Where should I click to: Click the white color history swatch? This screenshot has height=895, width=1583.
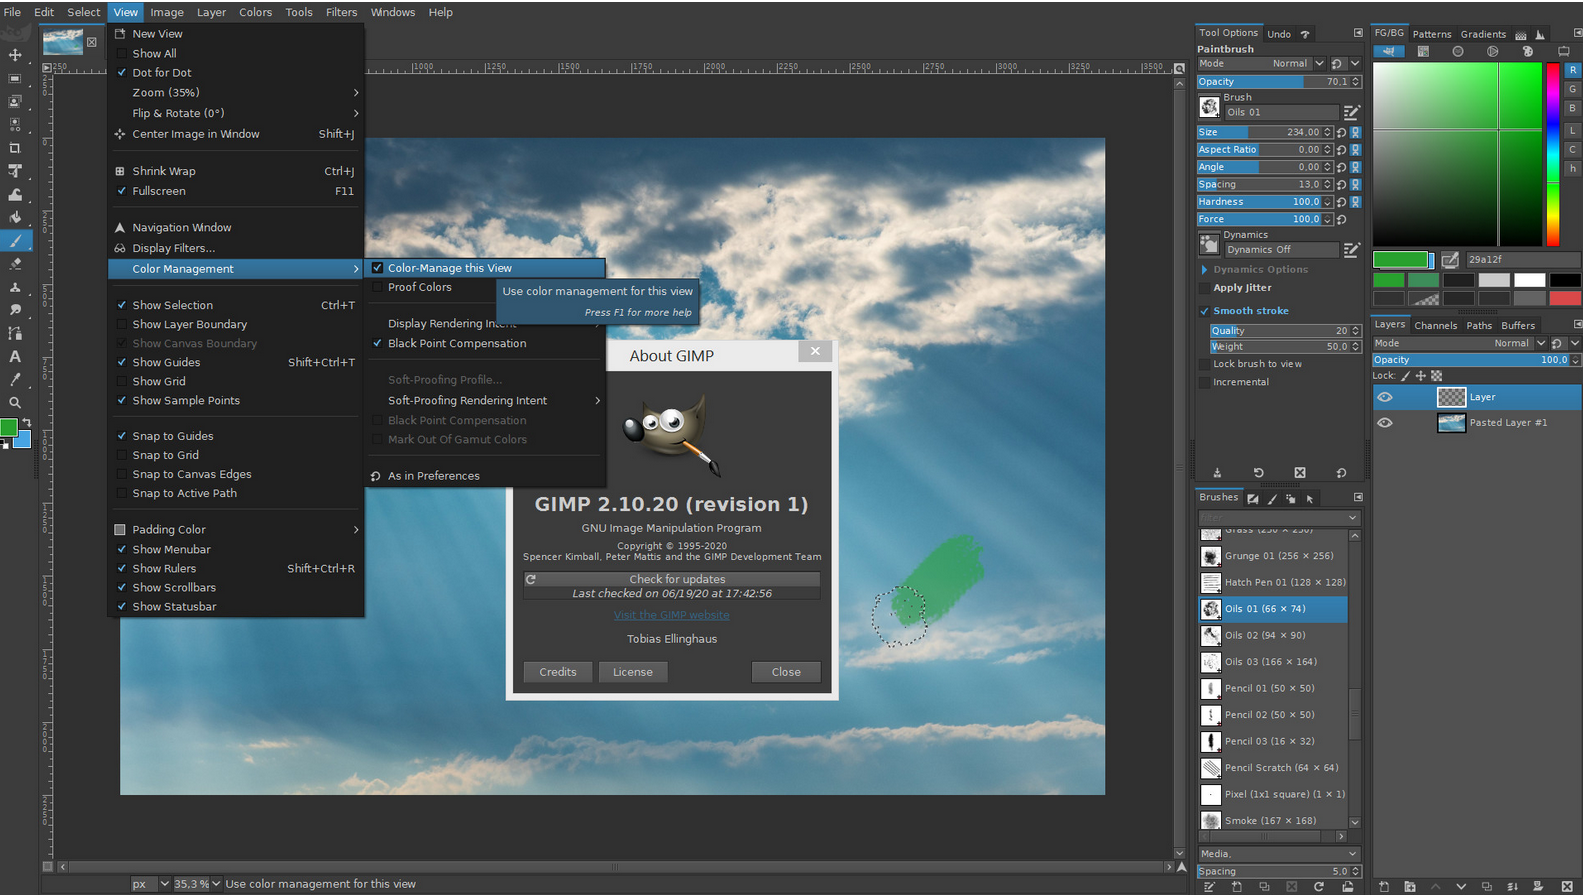[1530, 280]
